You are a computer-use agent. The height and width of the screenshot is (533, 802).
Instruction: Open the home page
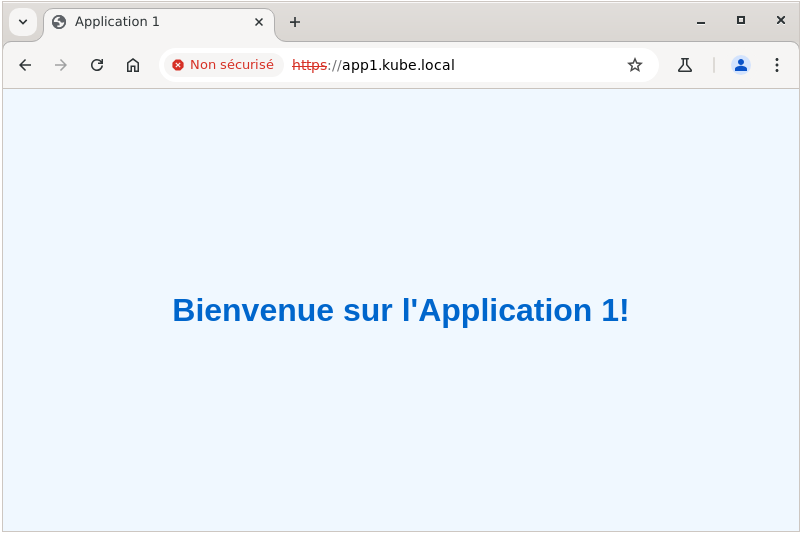pos(133,65)
